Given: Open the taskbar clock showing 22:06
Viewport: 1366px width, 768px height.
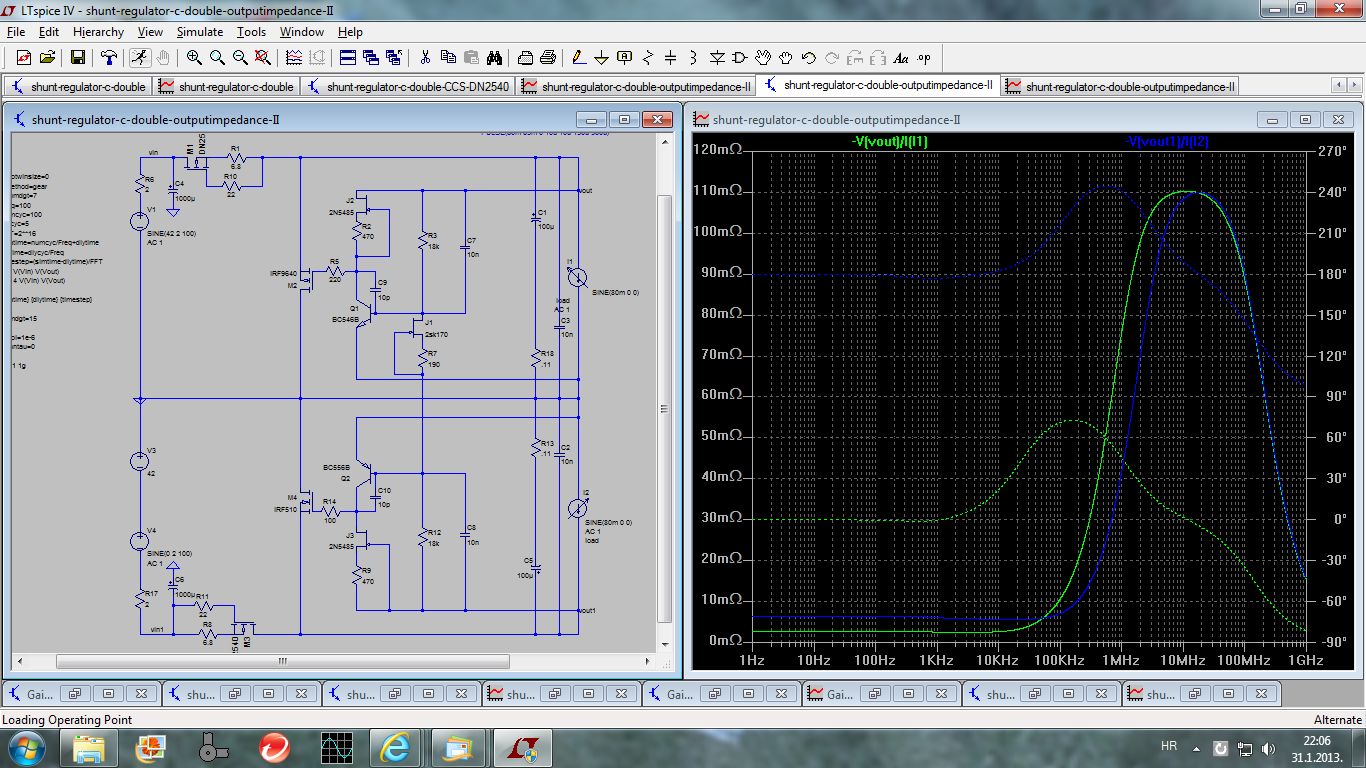Looking at the screenshot, I should coord(1316,747).
